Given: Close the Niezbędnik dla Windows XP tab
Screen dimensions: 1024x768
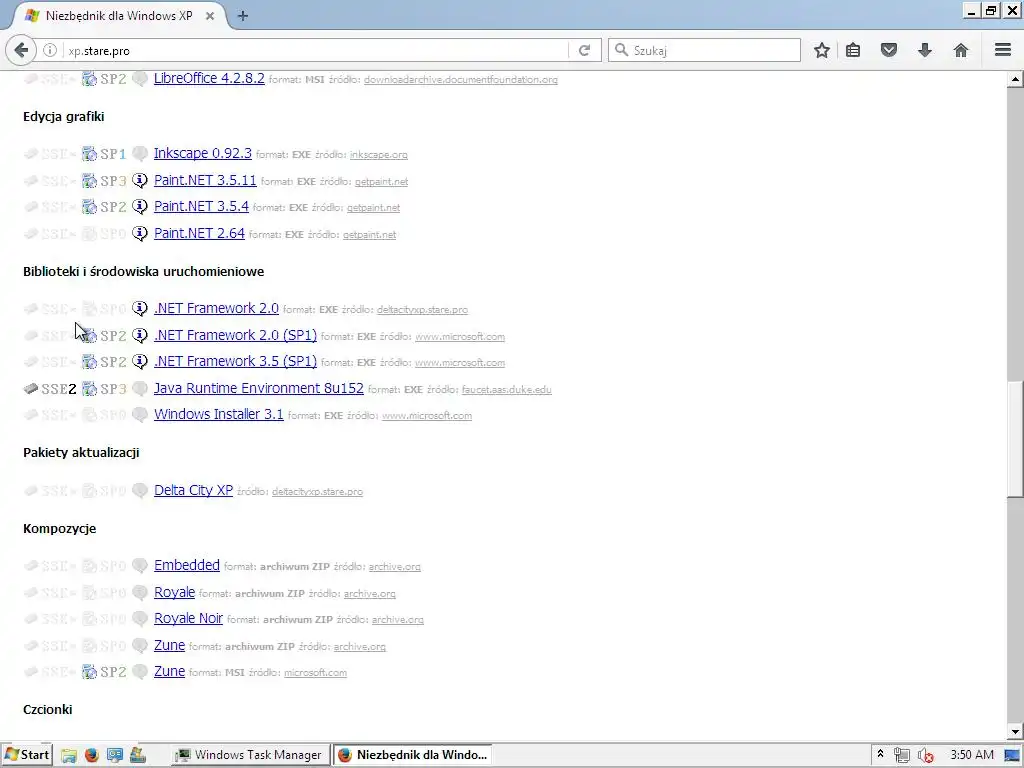Looking at the screenshot, I should click(210, 16).
